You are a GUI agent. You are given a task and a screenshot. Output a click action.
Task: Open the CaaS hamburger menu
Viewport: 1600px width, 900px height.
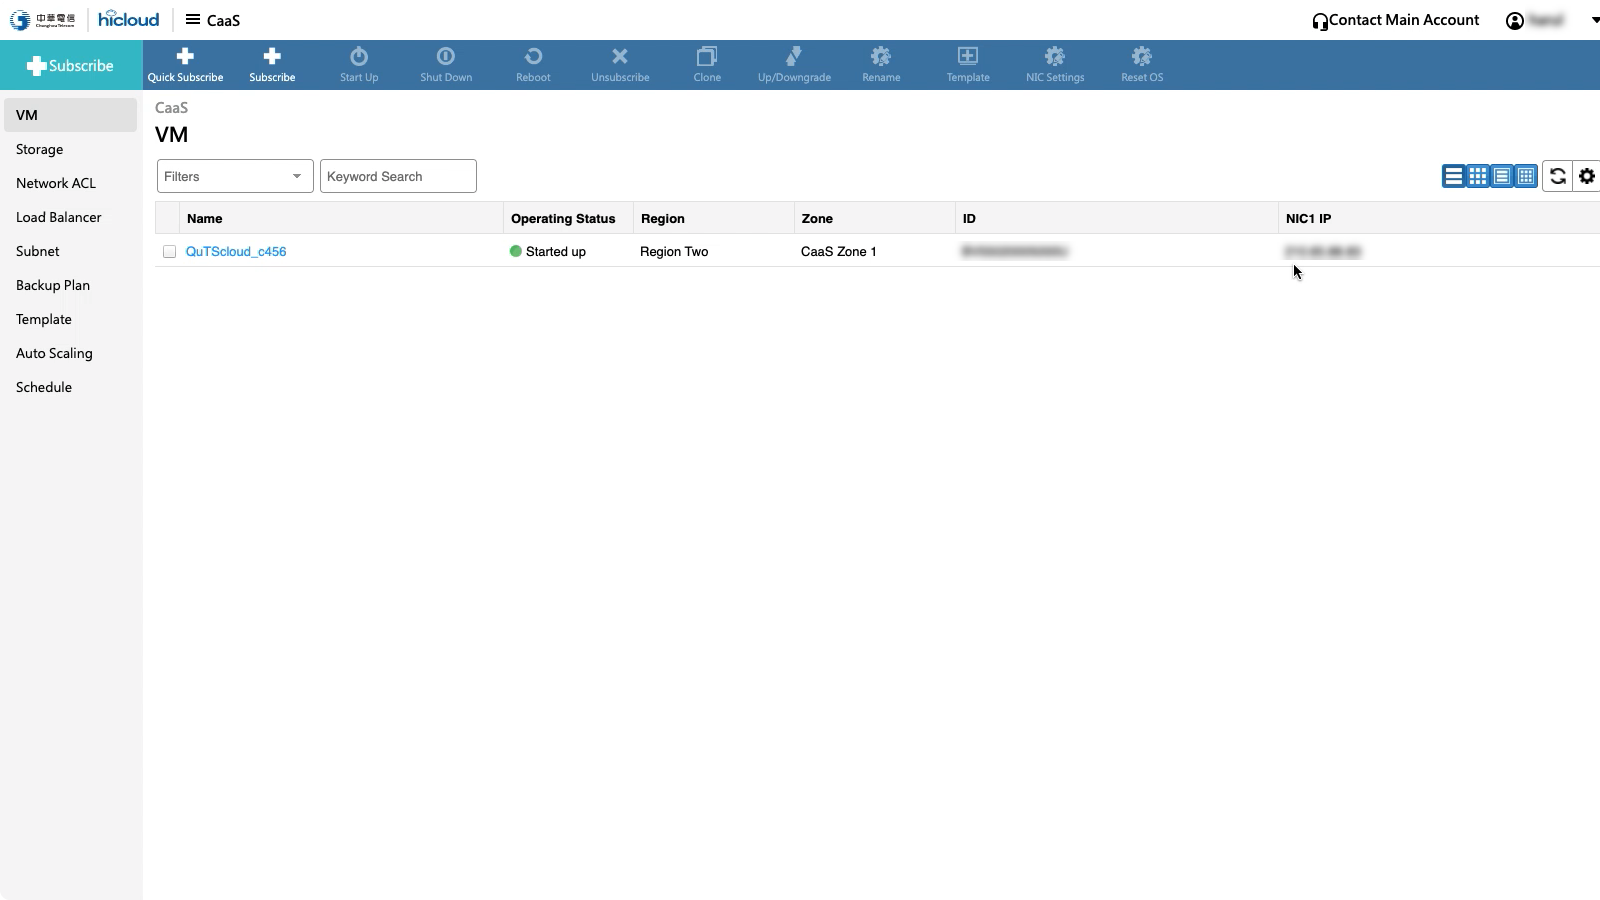pyautogui.click(x=193, y=20)
